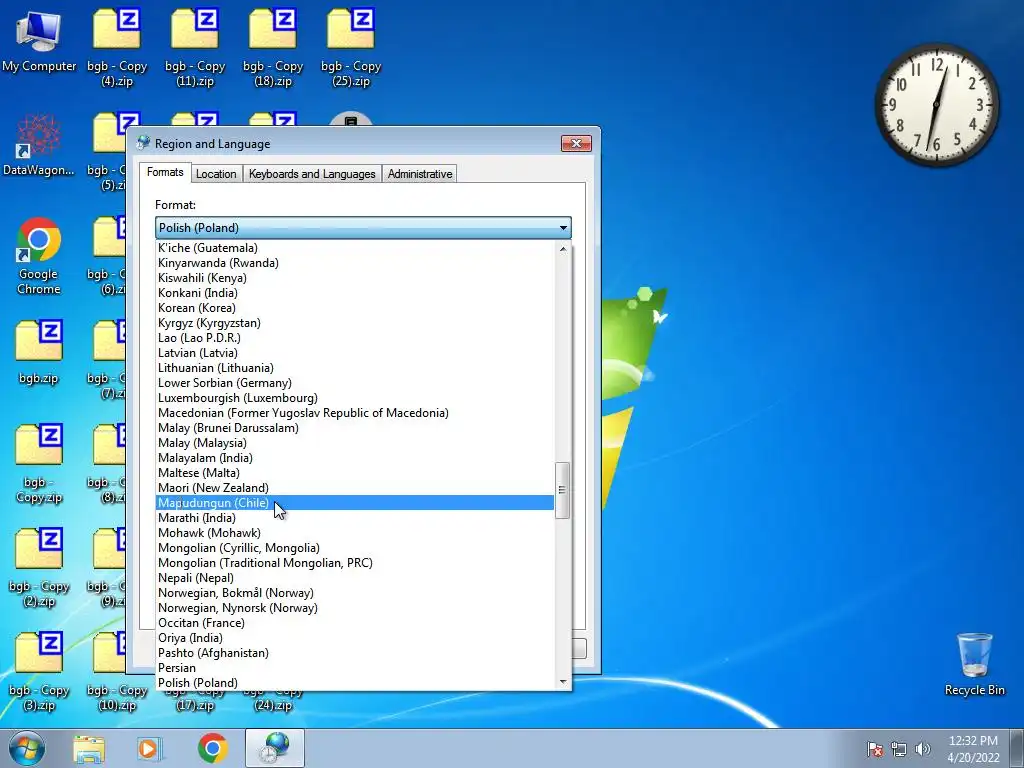Open DataWagon shortcut on desktop

[39, 145]
